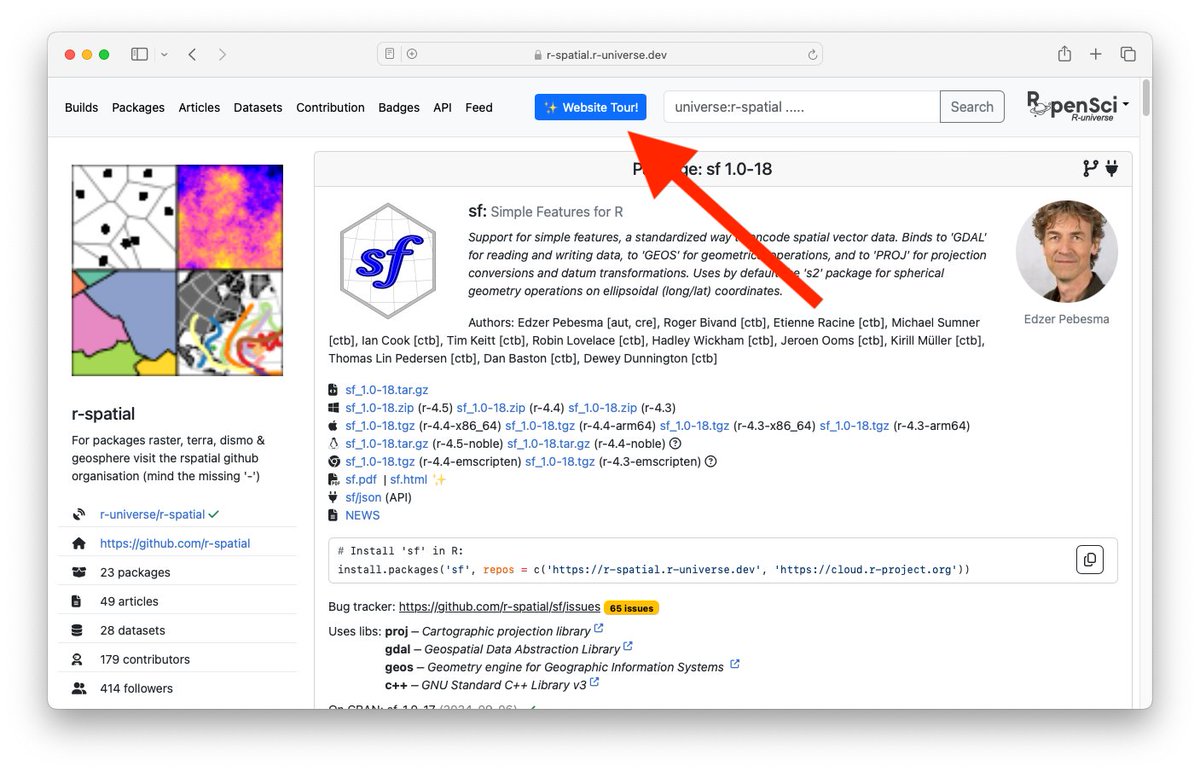The width and height of the screenshot is (1200, 772).
Task: Copy the install.packages code snippet
Action: point(1090,559)
